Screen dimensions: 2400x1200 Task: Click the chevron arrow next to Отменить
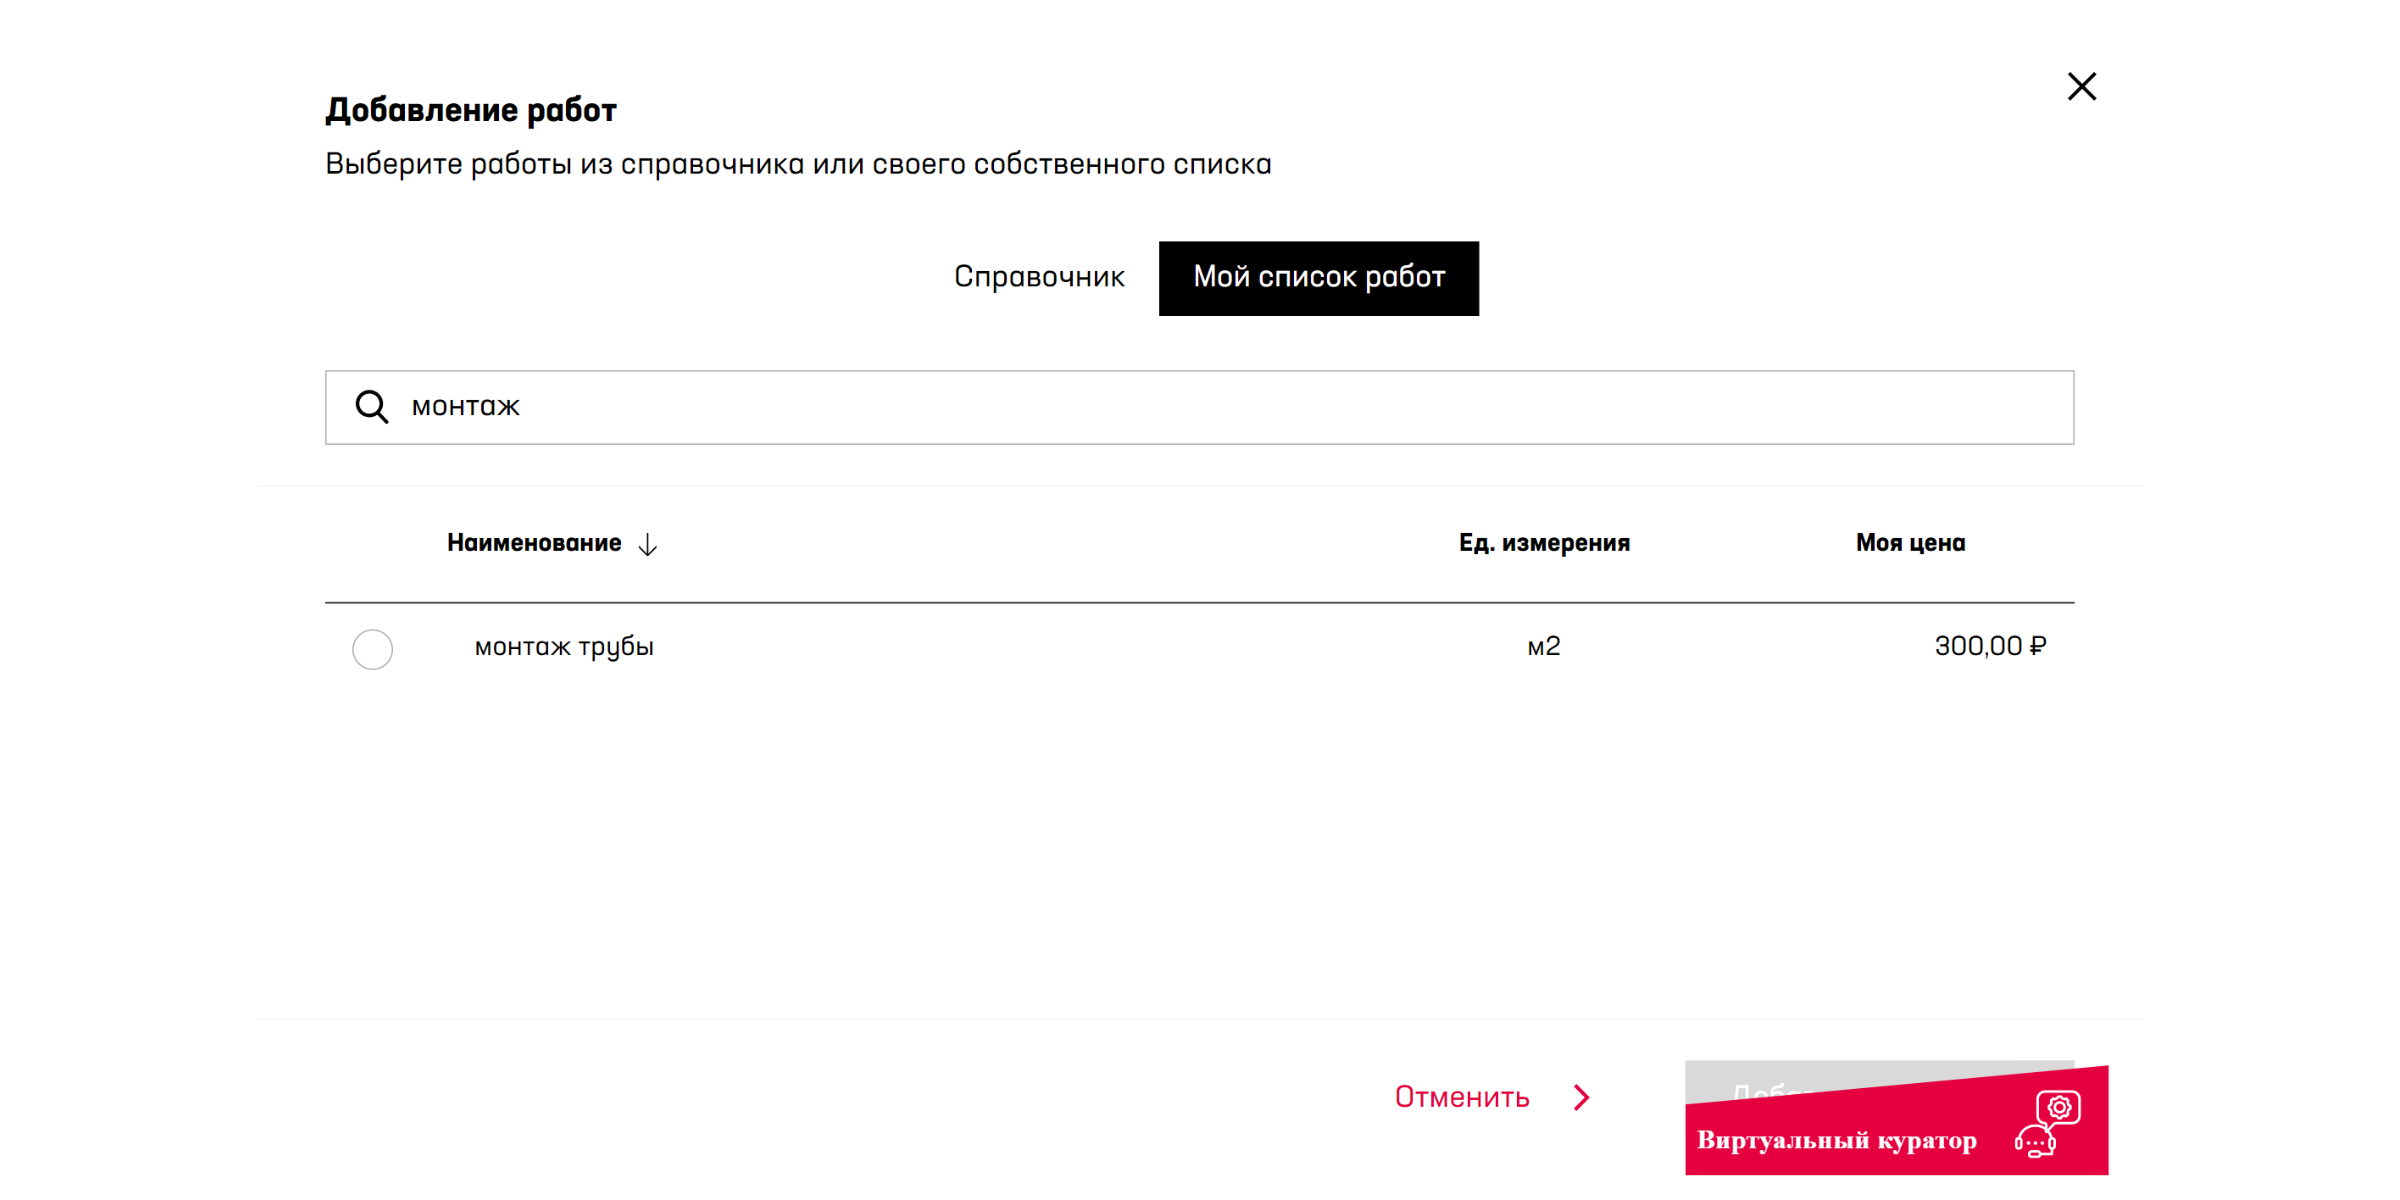(1581, 1097)
